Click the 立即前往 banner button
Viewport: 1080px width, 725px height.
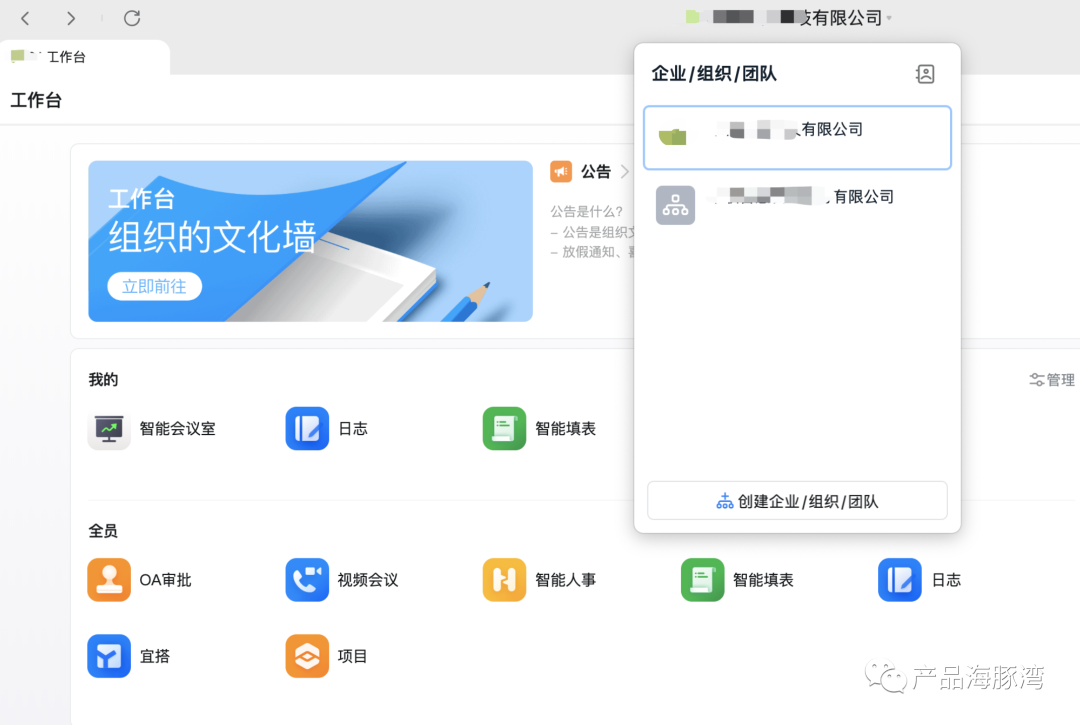(x=154, y=286)
